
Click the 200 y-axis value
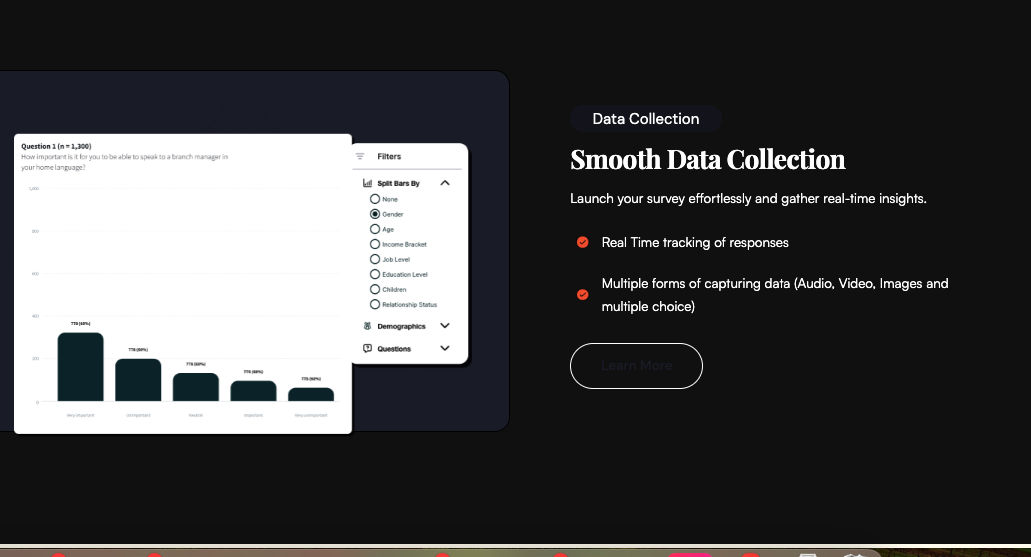pyautogui.click(x=36, y=358)
